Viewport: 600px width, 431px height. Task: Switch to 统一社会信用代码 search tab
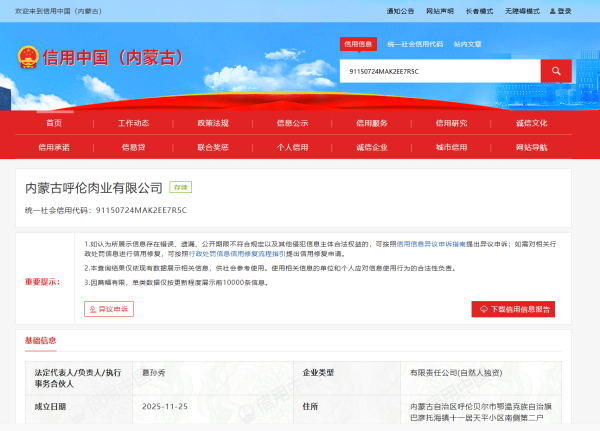[x=414, y=44]
